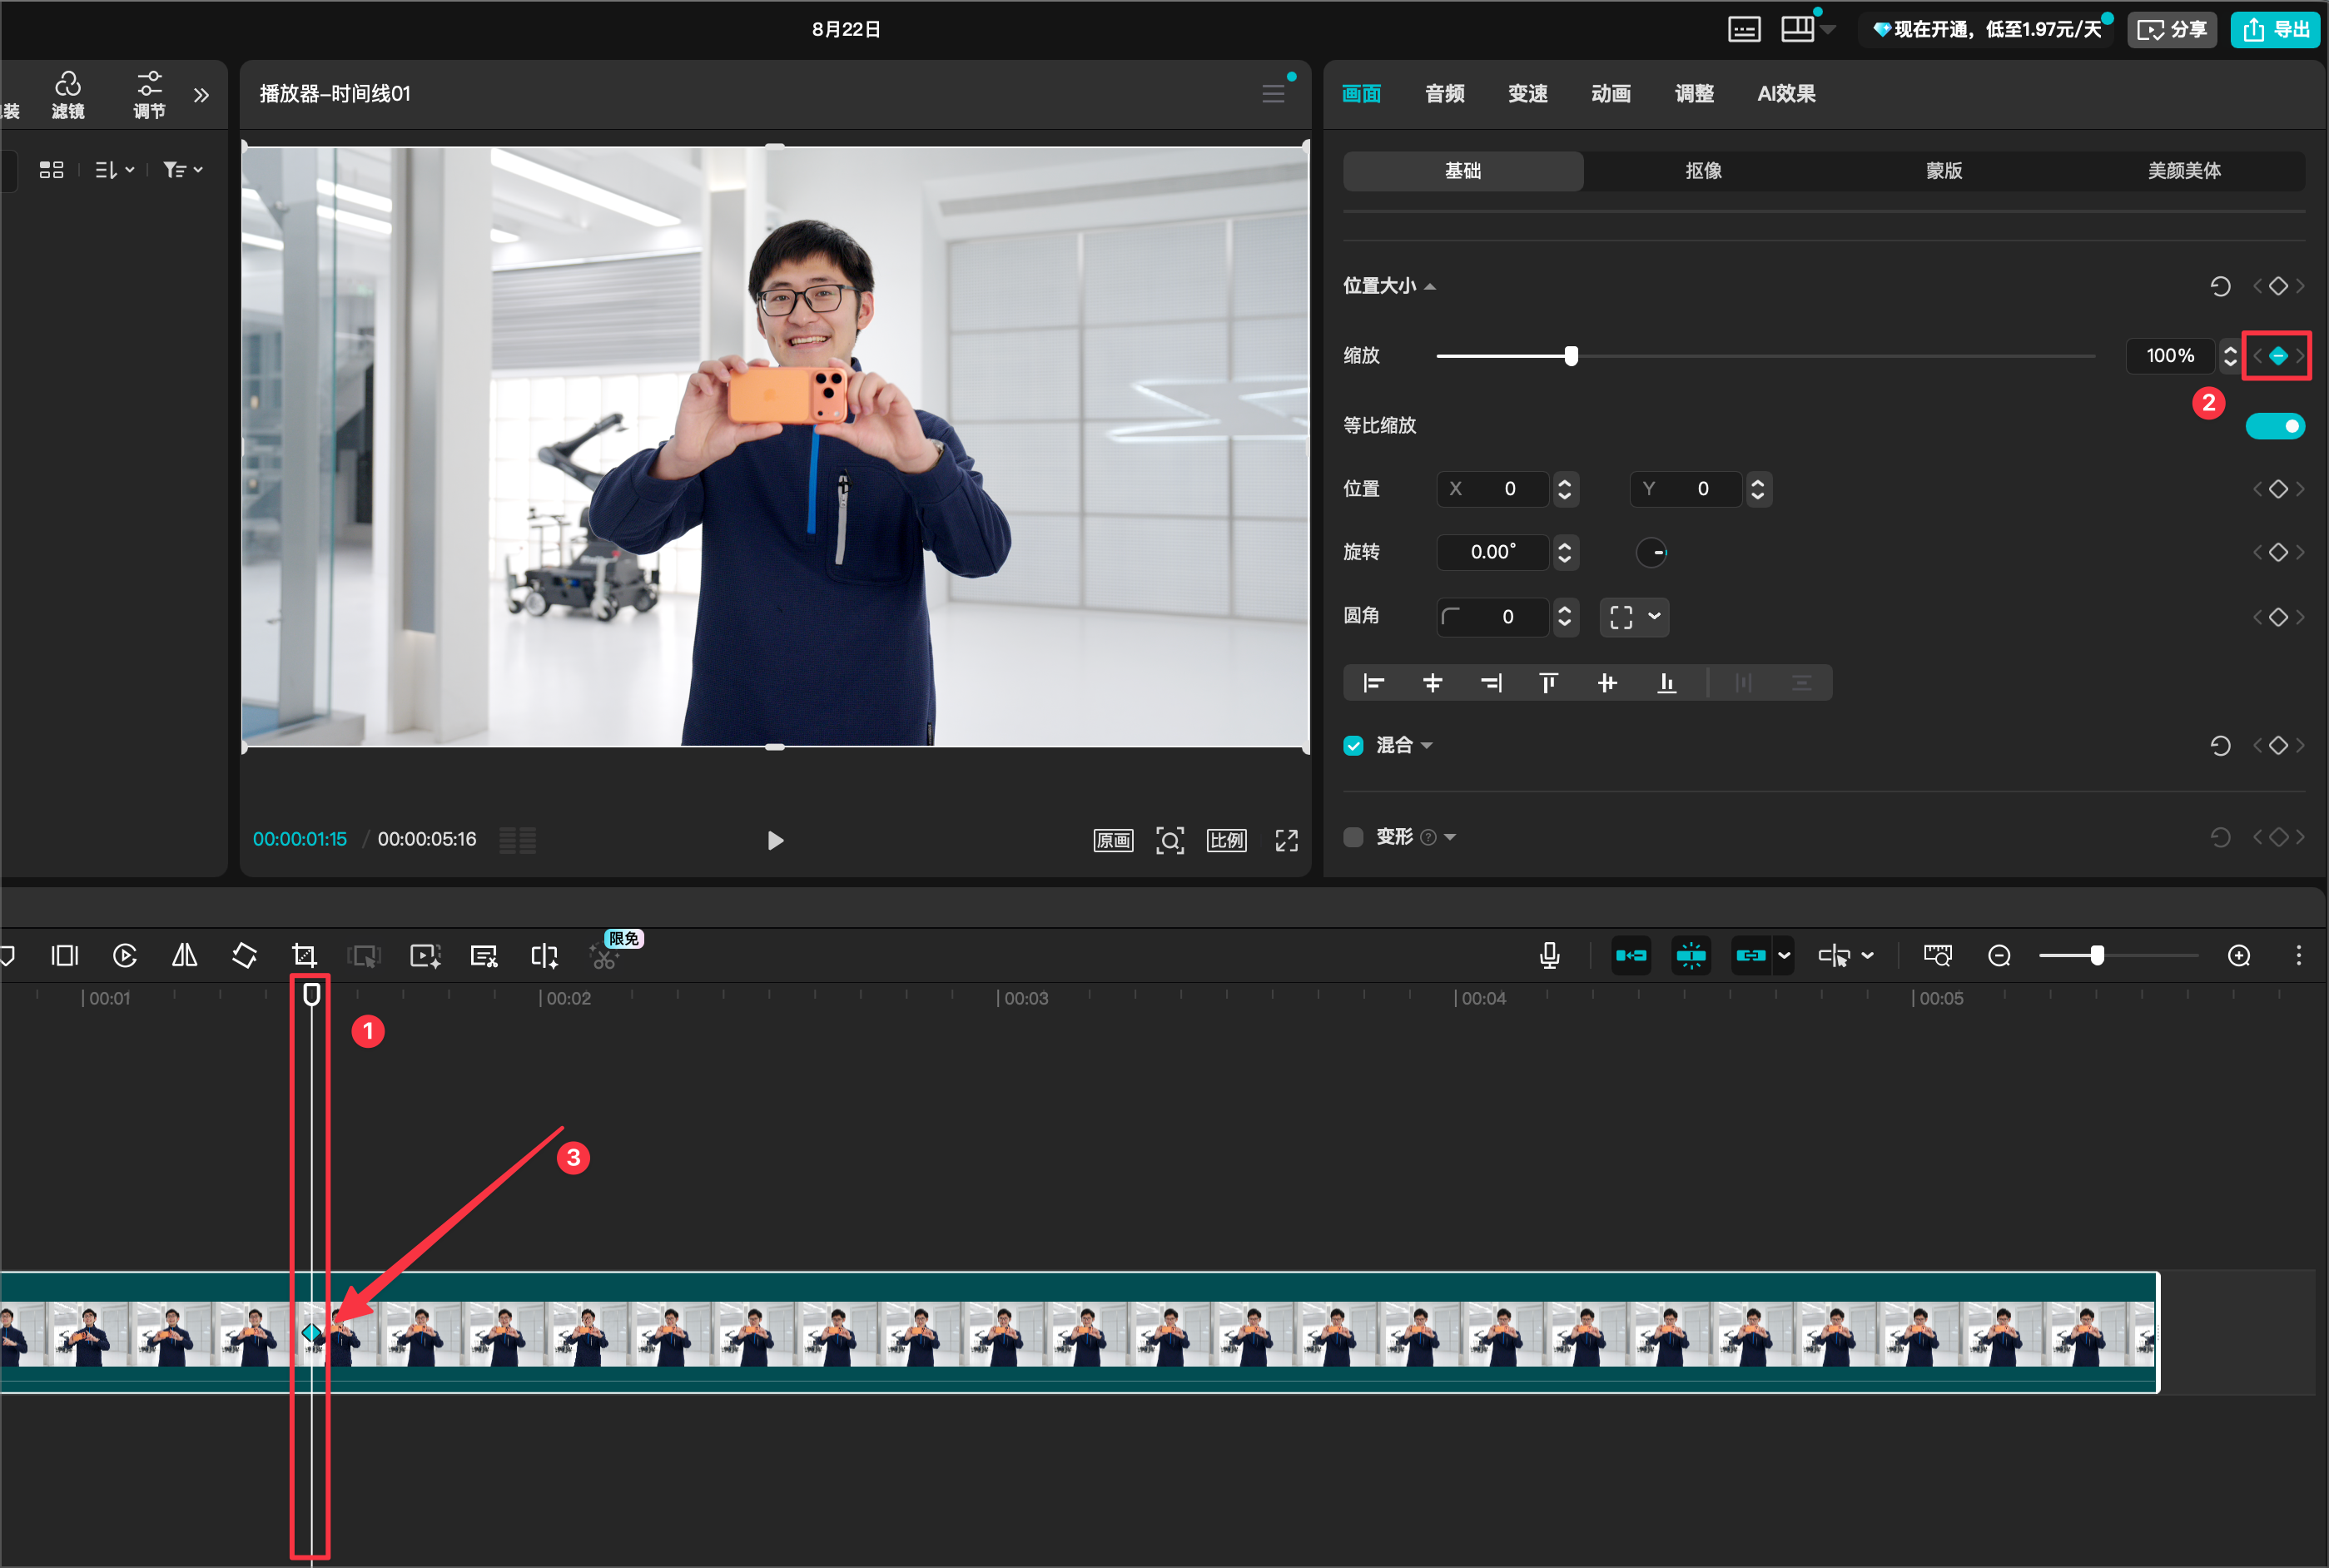
Task: Click the position X input field
Action: pyautogui.click(x=1495, y=489)
